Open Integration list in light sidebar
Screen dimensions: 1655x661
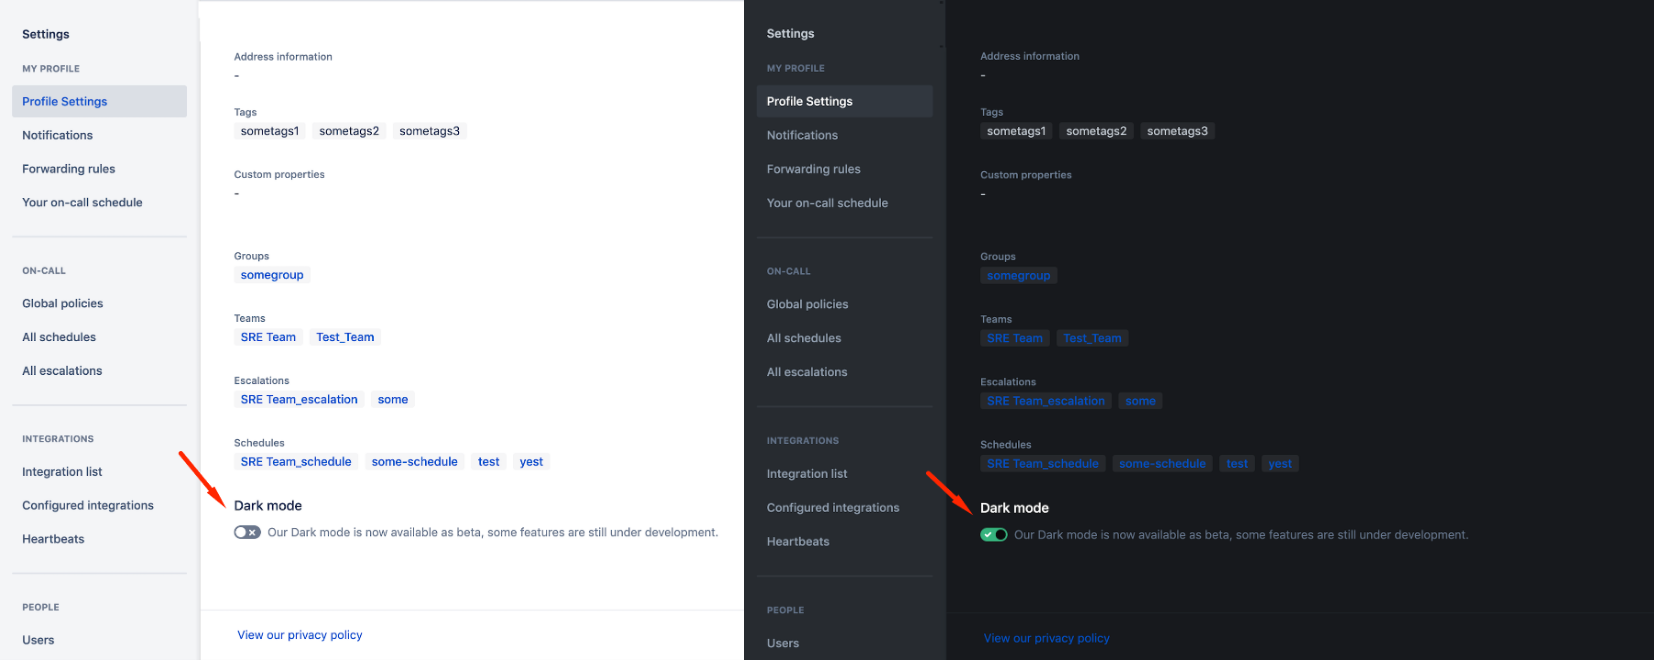tap(62, 472)
